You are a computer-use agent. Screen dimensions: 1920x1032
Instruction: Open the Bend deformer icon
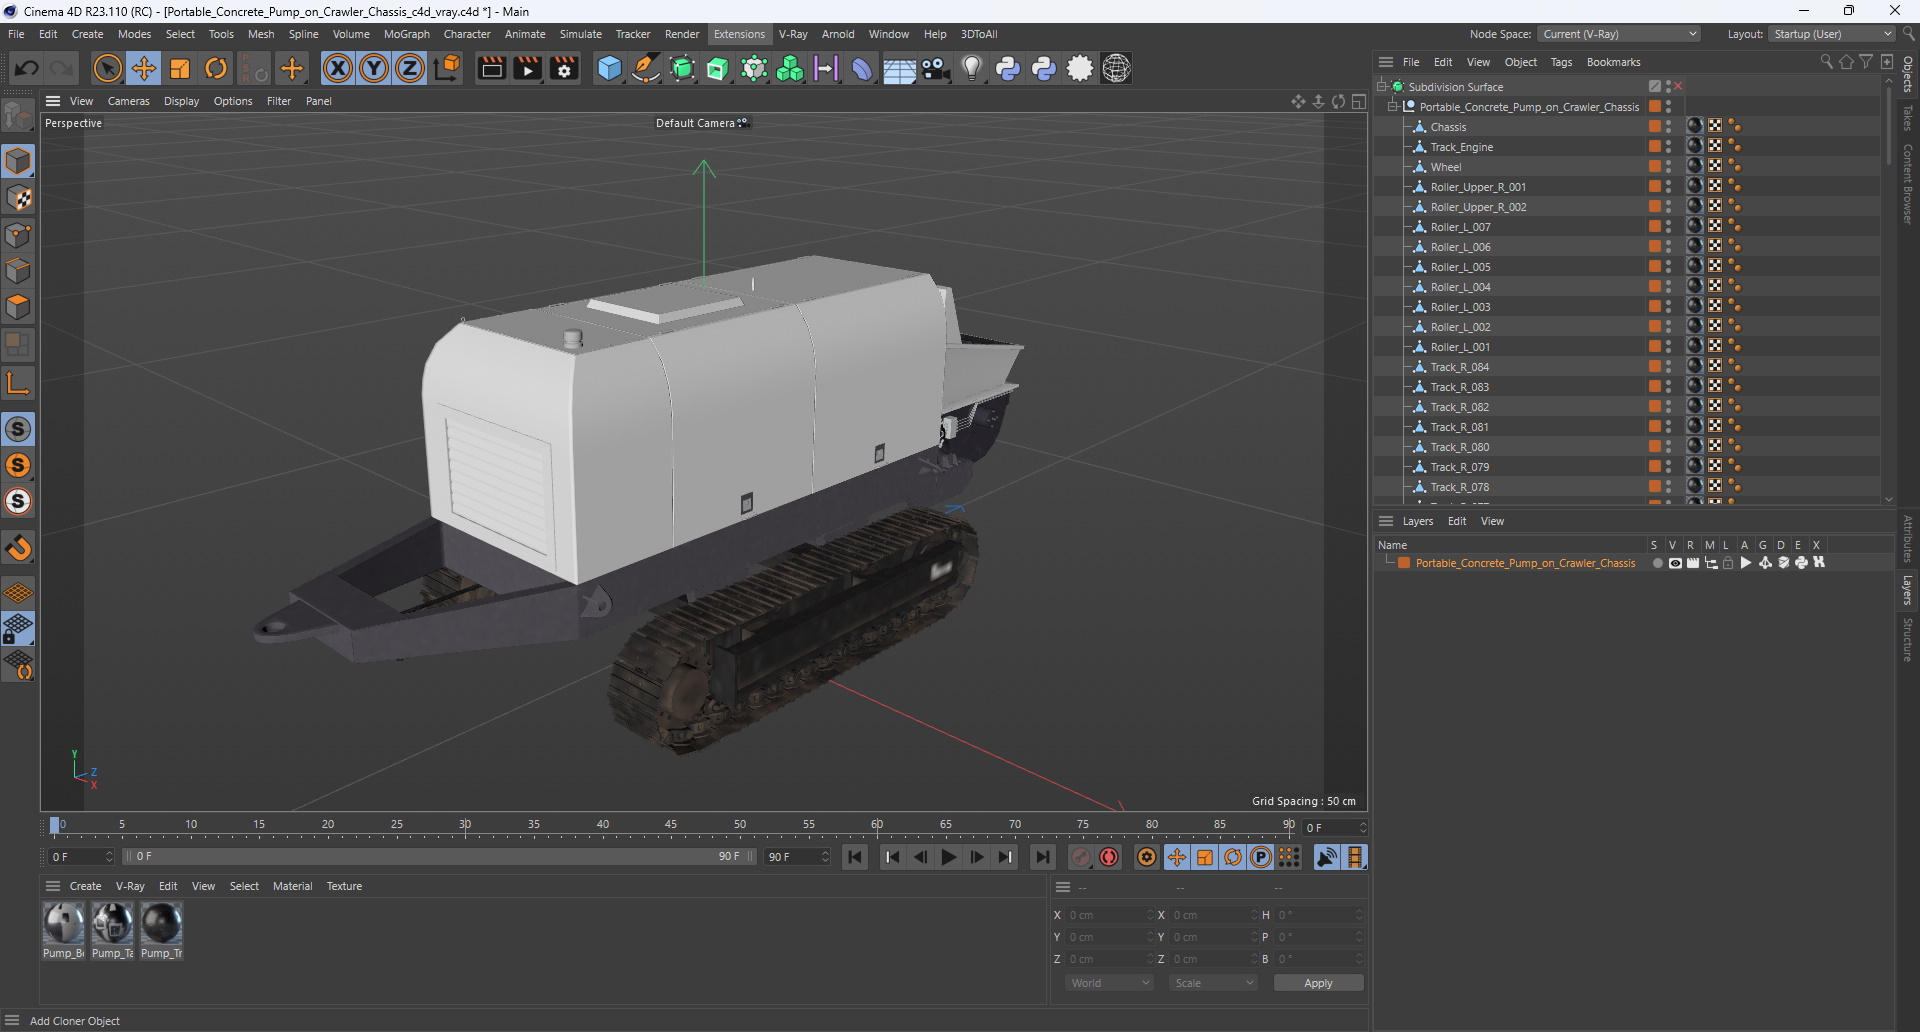pos(861,68)
